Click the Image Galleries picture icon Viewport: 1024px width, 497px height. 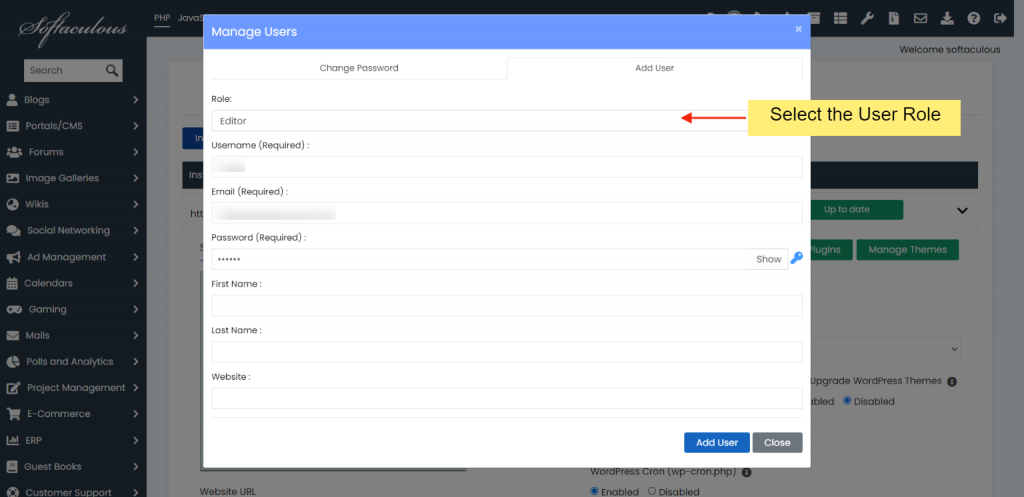[12, 178]
